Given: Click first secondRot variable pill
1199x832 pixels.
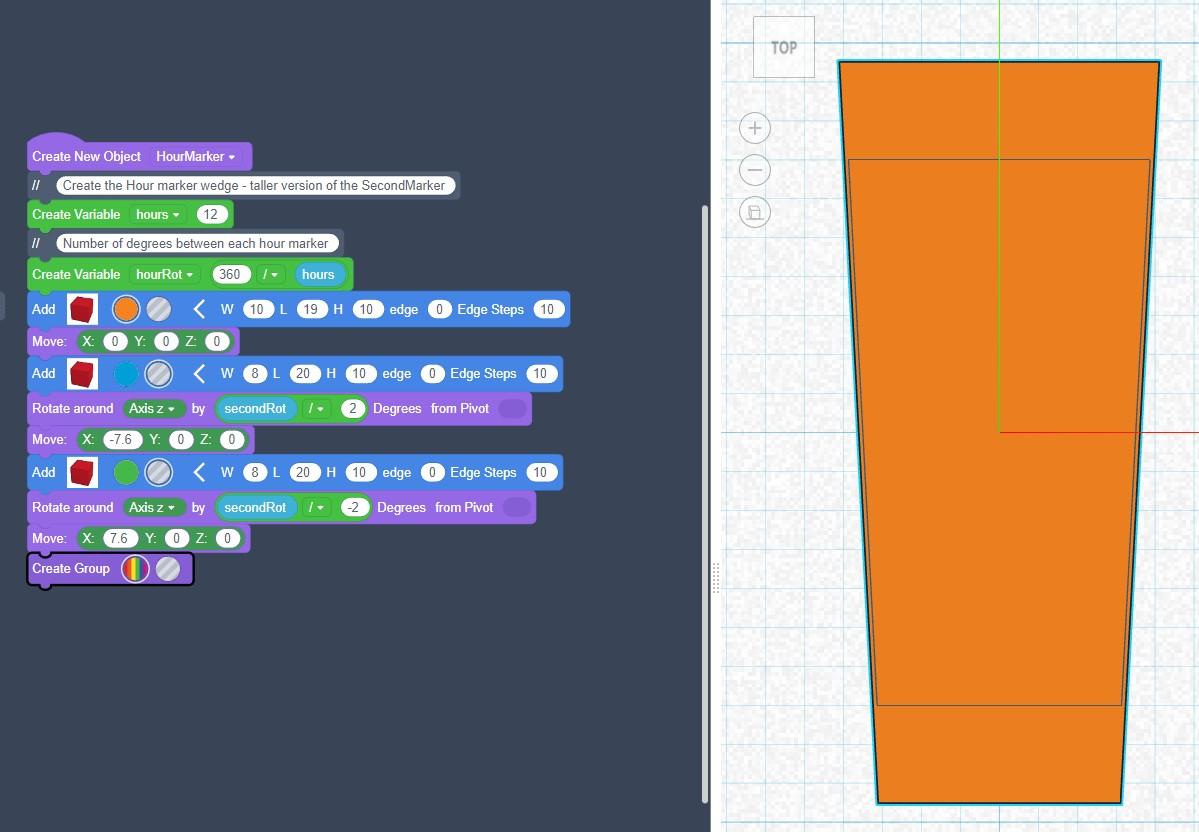Looking at the screenshot, I should 255,408.
